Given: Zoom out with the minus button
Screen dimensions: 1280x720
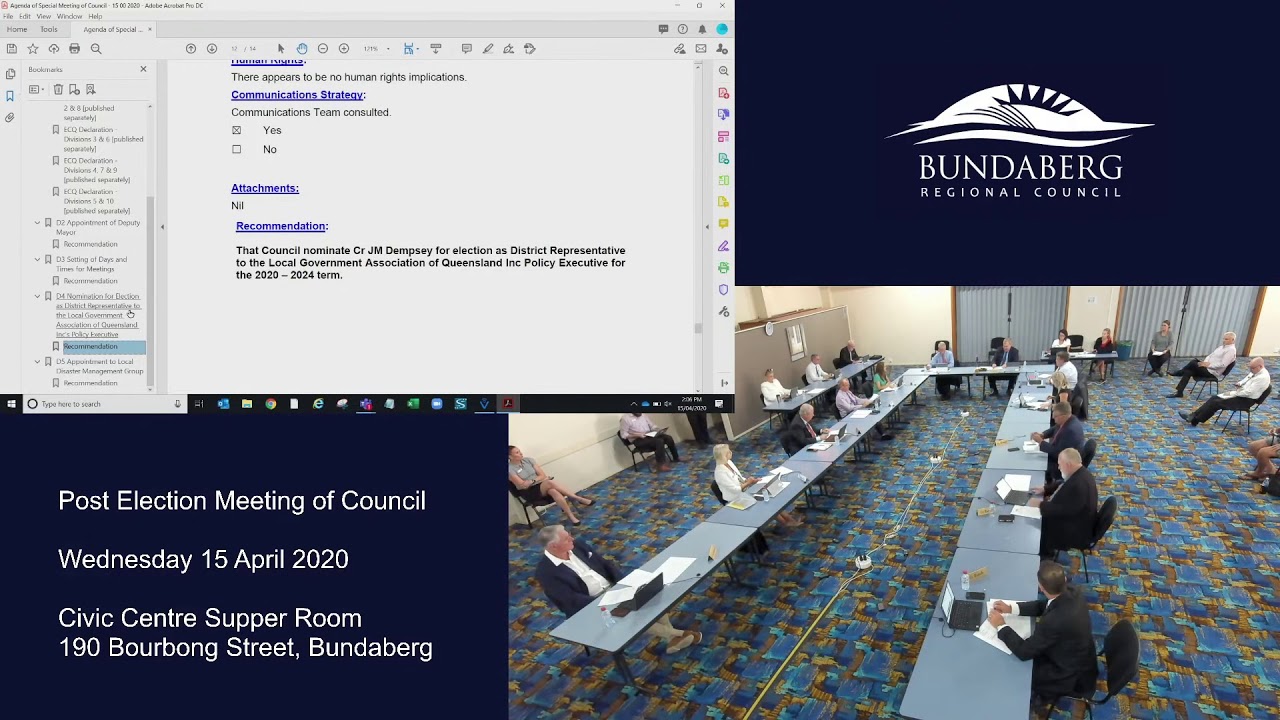Looking at the screenshot, I should tap(323, 48).
